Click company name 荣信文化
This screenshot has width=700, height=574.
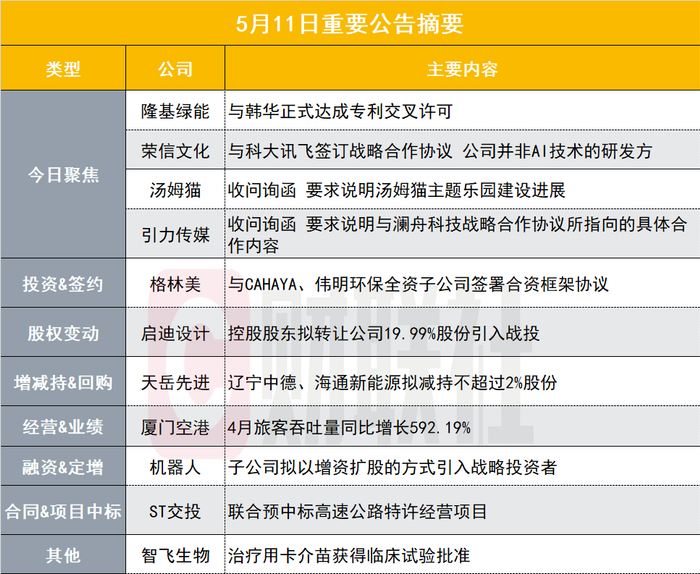coord(175,151)
